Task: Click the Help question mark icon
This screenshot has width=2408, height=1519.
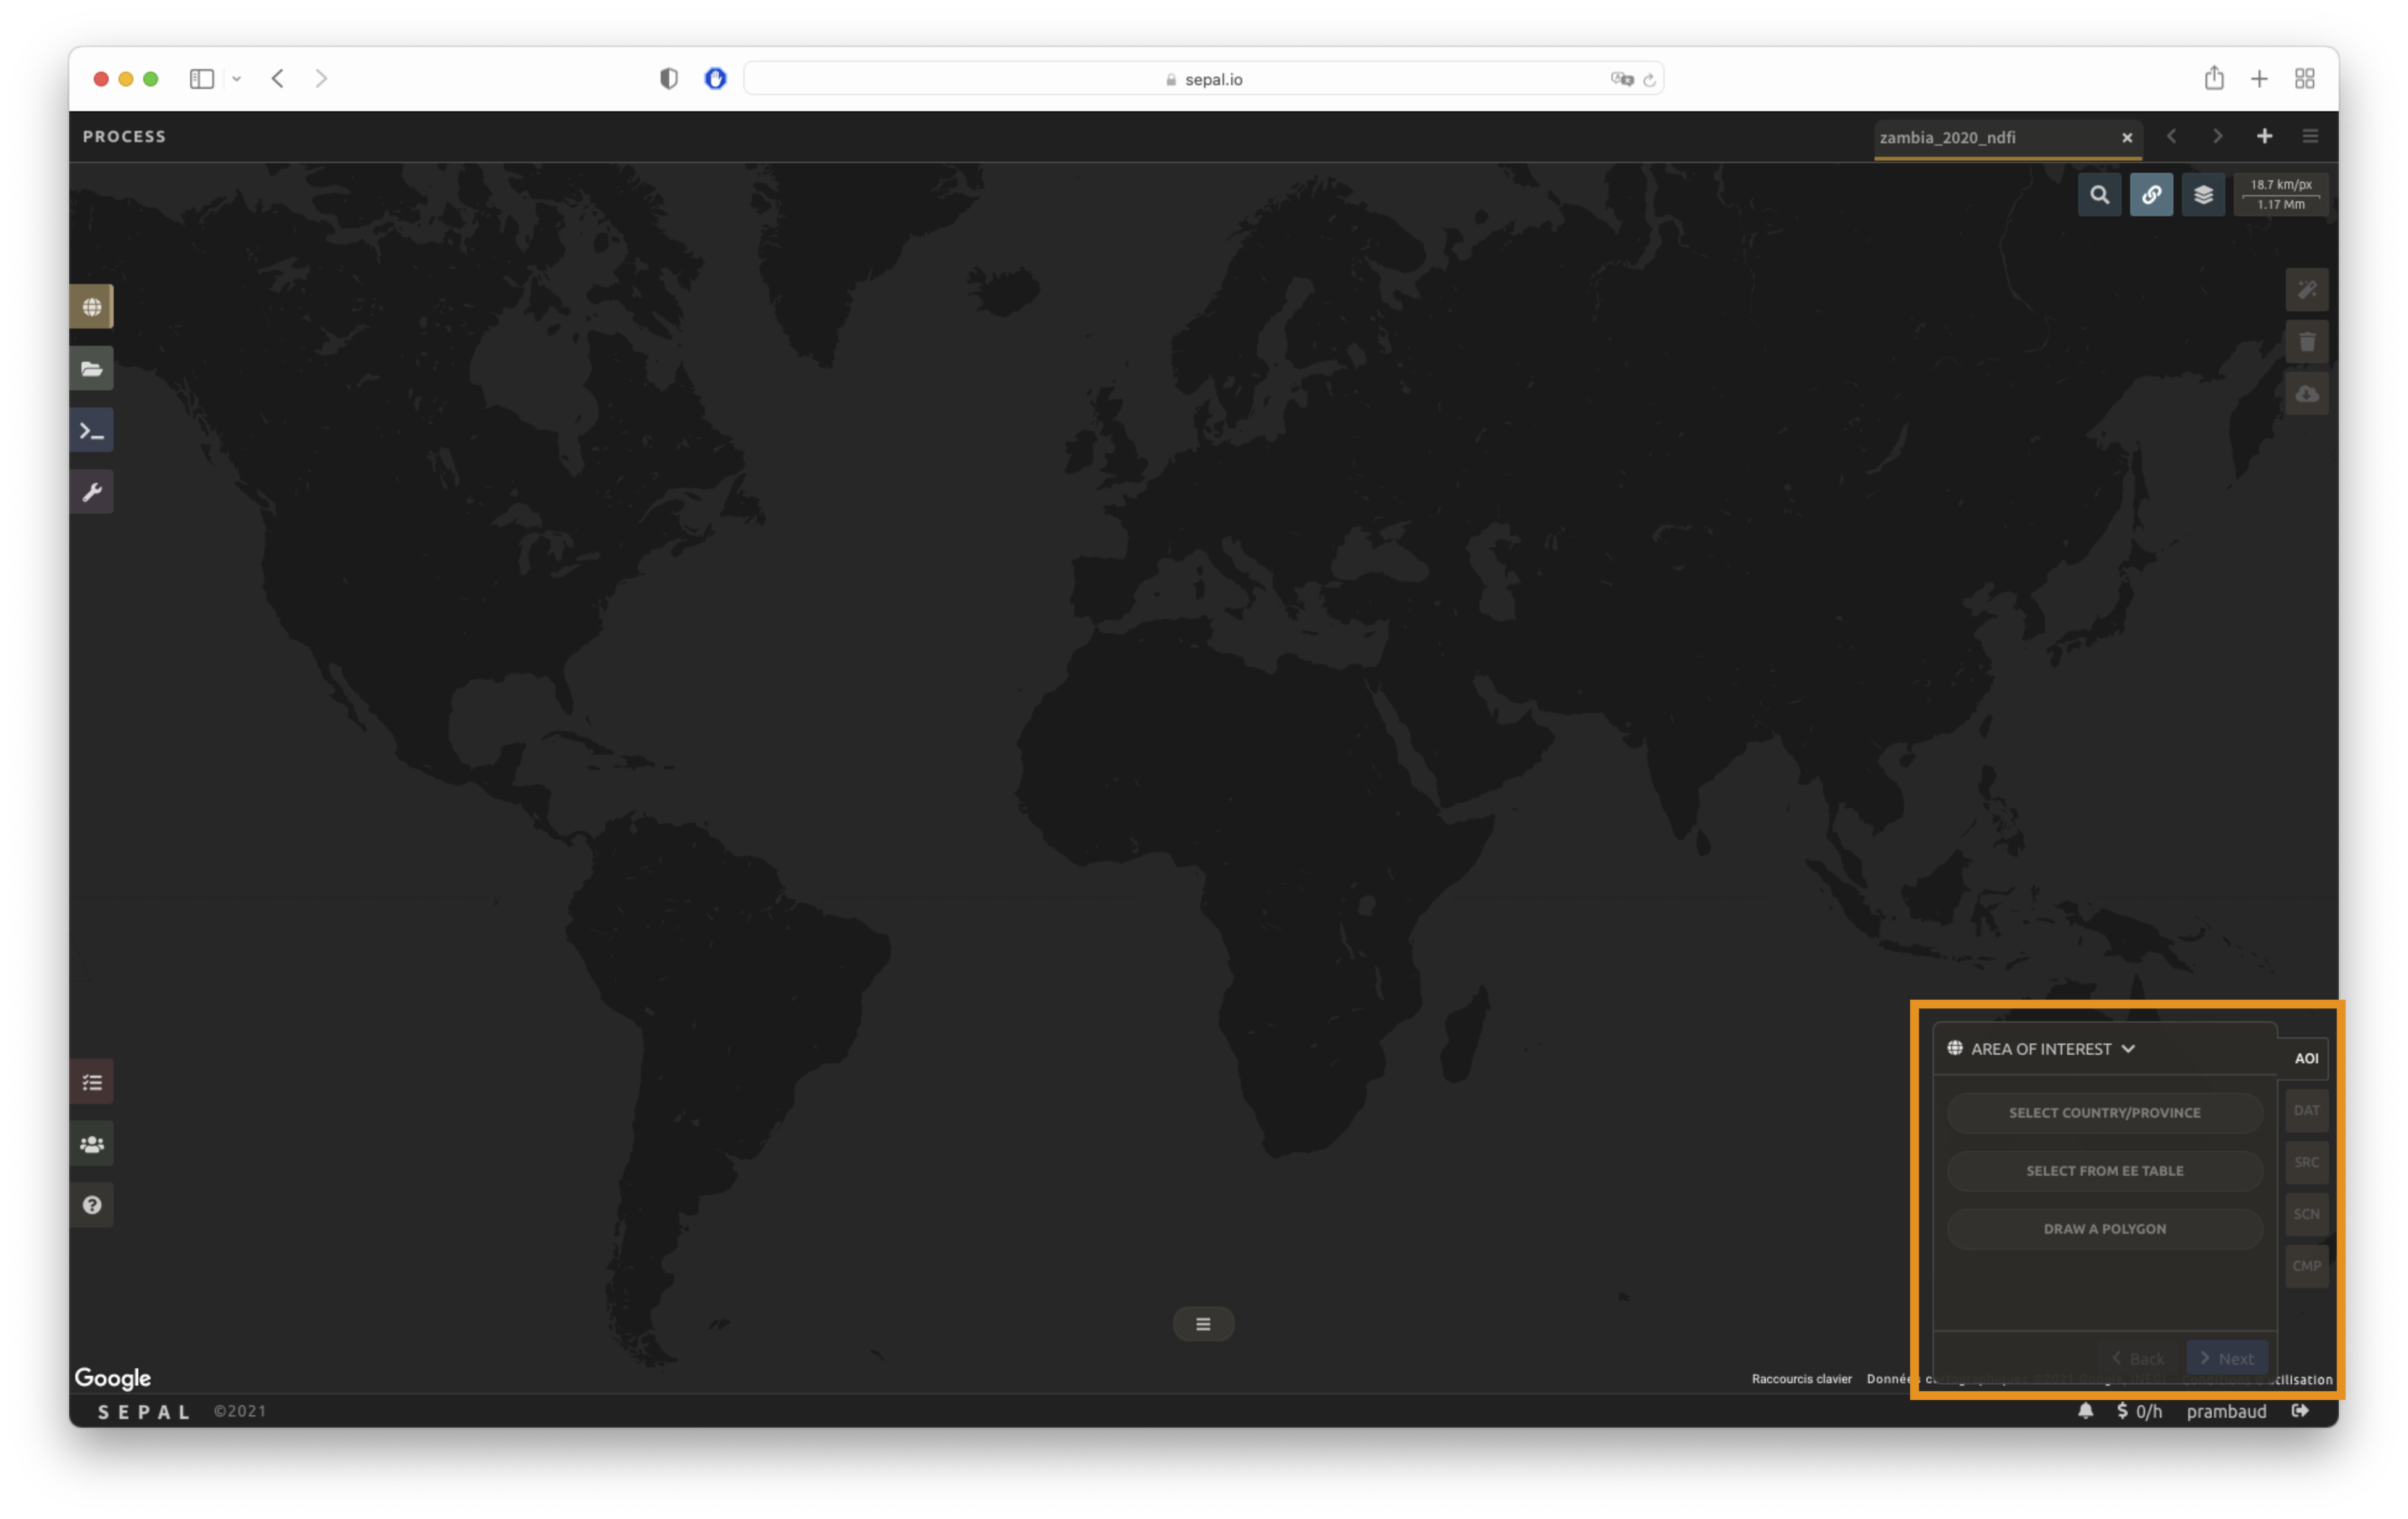Action: tap(91, 1205)
